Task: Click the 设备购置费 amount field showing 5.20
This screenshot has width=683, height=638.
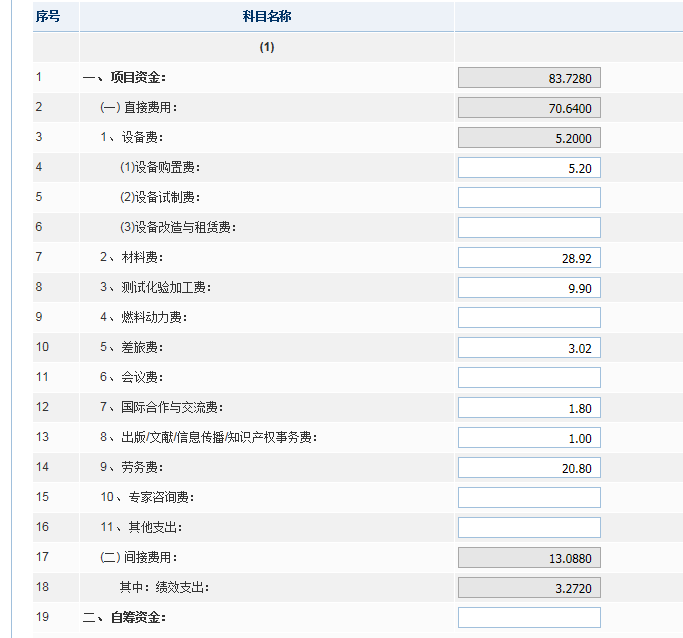Action: (529, 168)
